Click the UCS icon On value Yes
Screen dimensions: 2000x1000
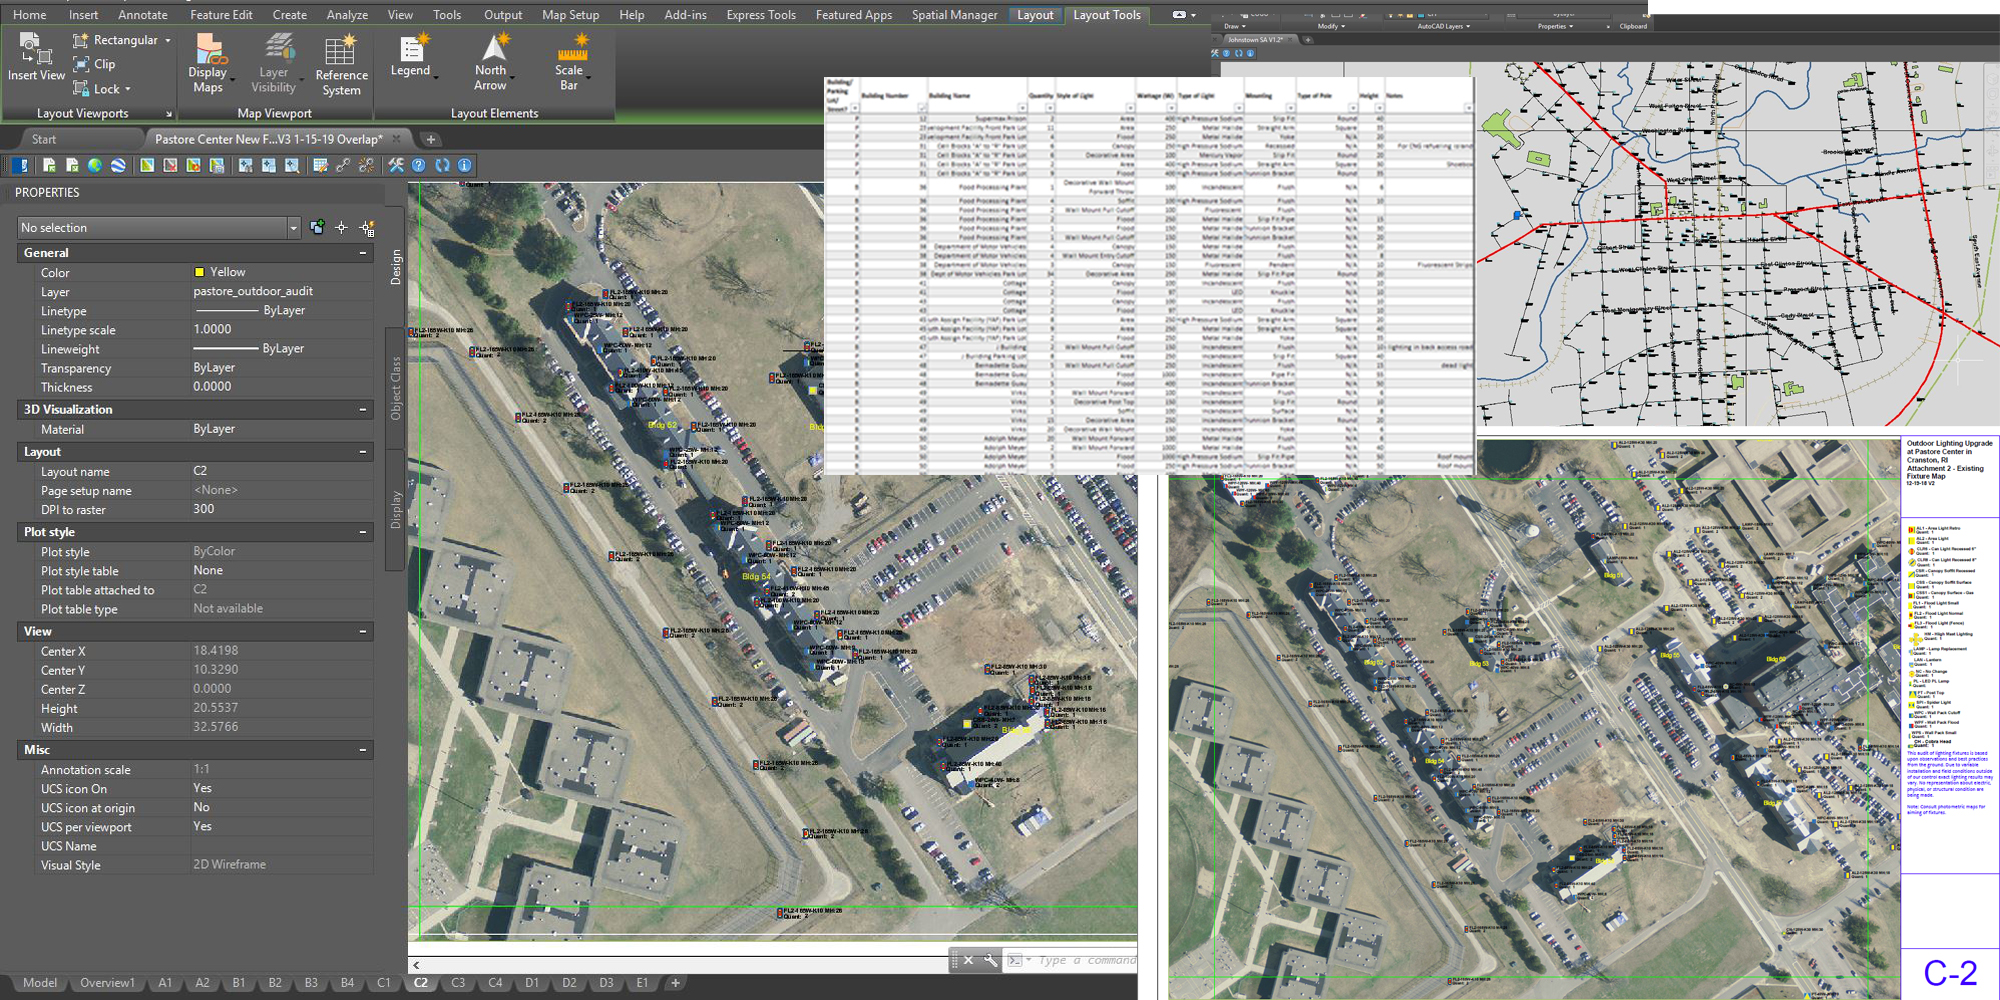tap(202, 788)
